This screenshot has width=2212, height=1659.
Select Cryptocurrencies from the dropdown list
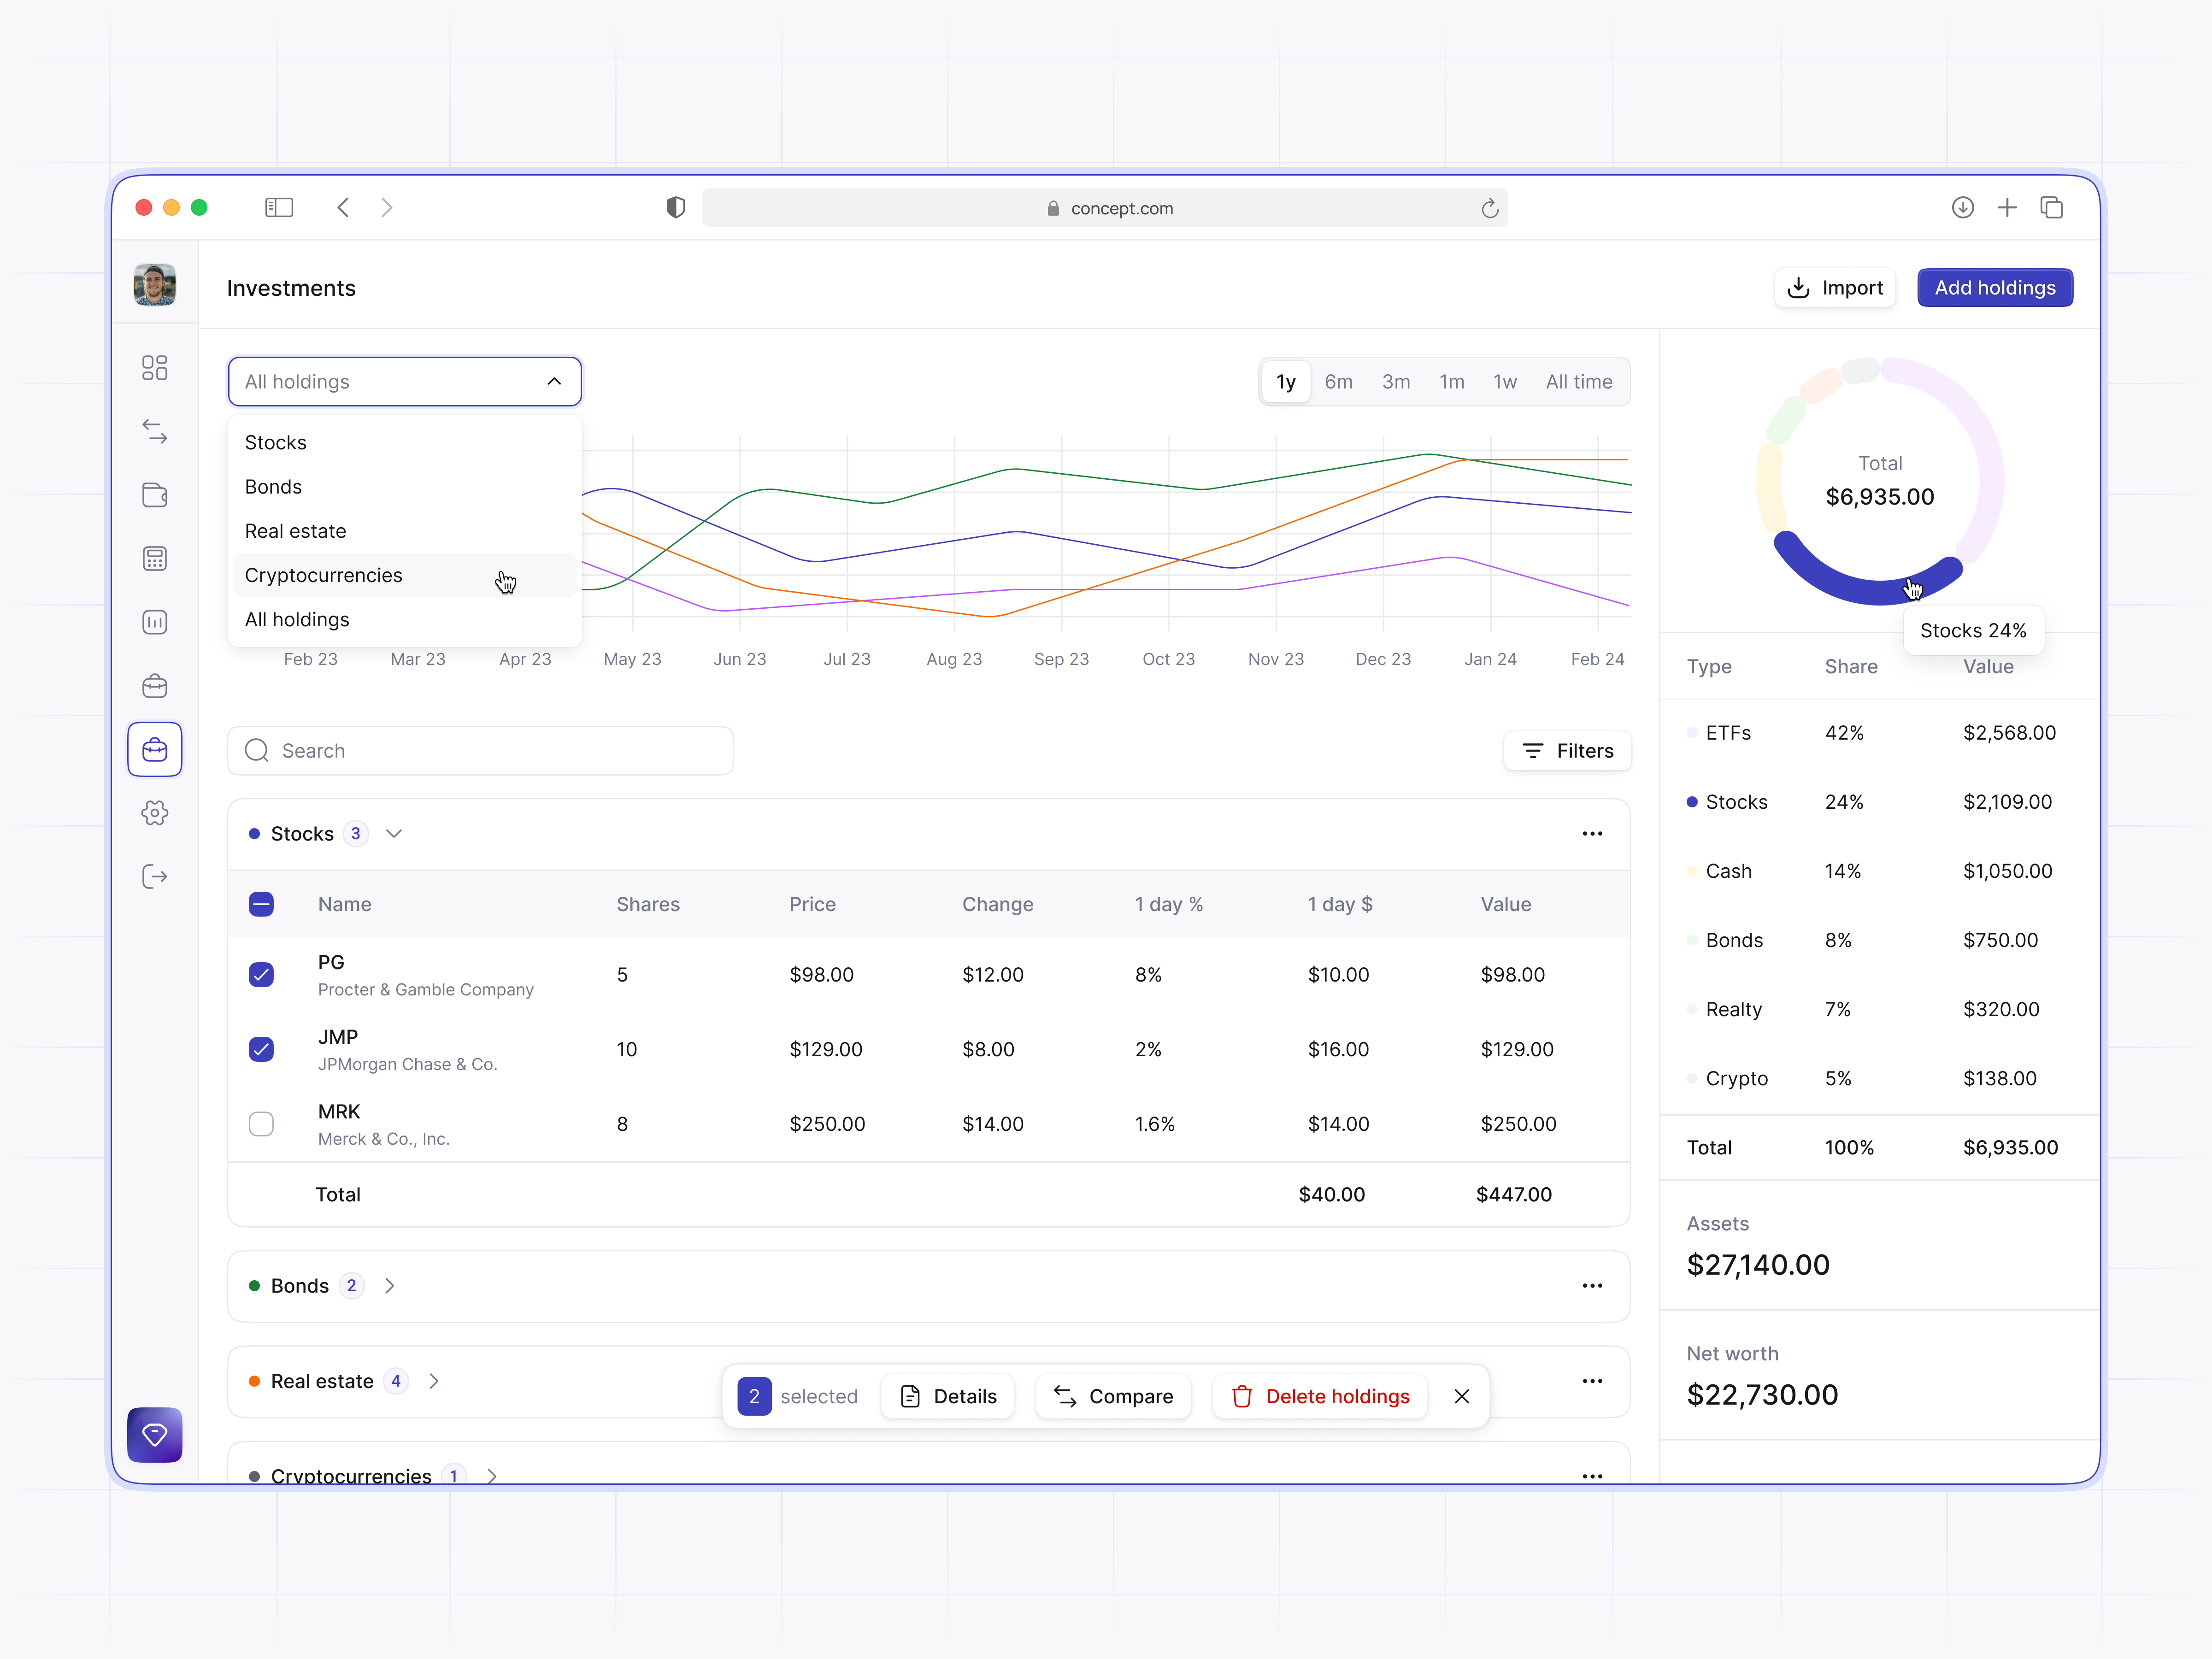tap(324, 575)
